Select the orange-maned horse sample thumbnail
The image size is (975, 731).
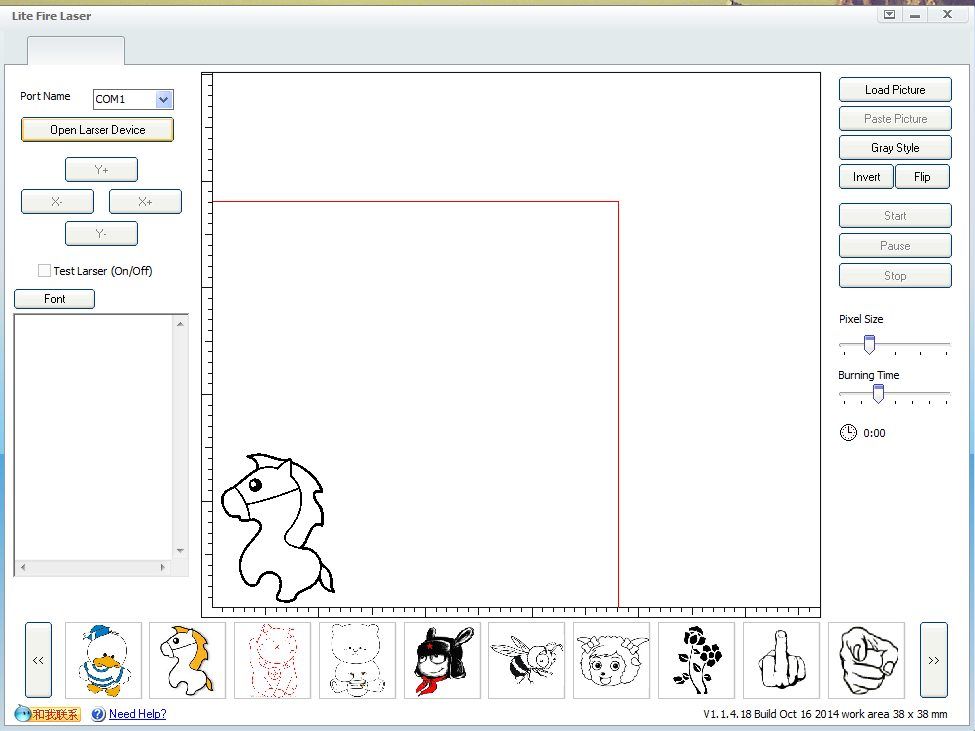pyautogui.click(x=188, y=660)
